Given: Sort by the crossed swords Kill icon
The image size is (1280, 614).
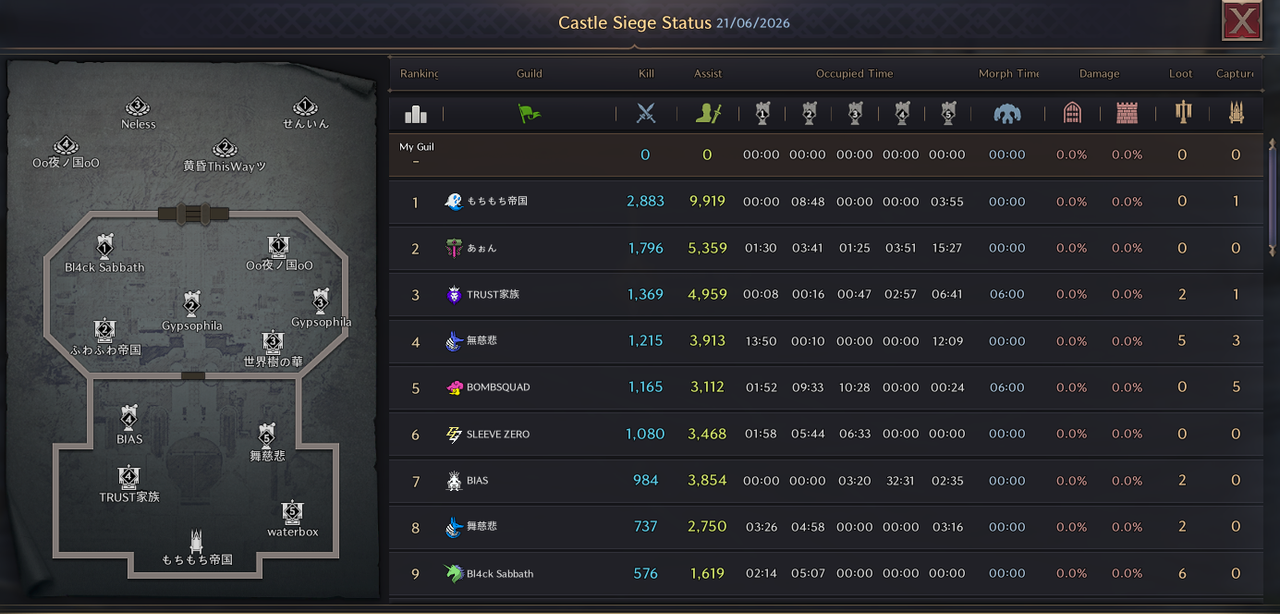Looking at the screenshot, I should tap(646, 114).
